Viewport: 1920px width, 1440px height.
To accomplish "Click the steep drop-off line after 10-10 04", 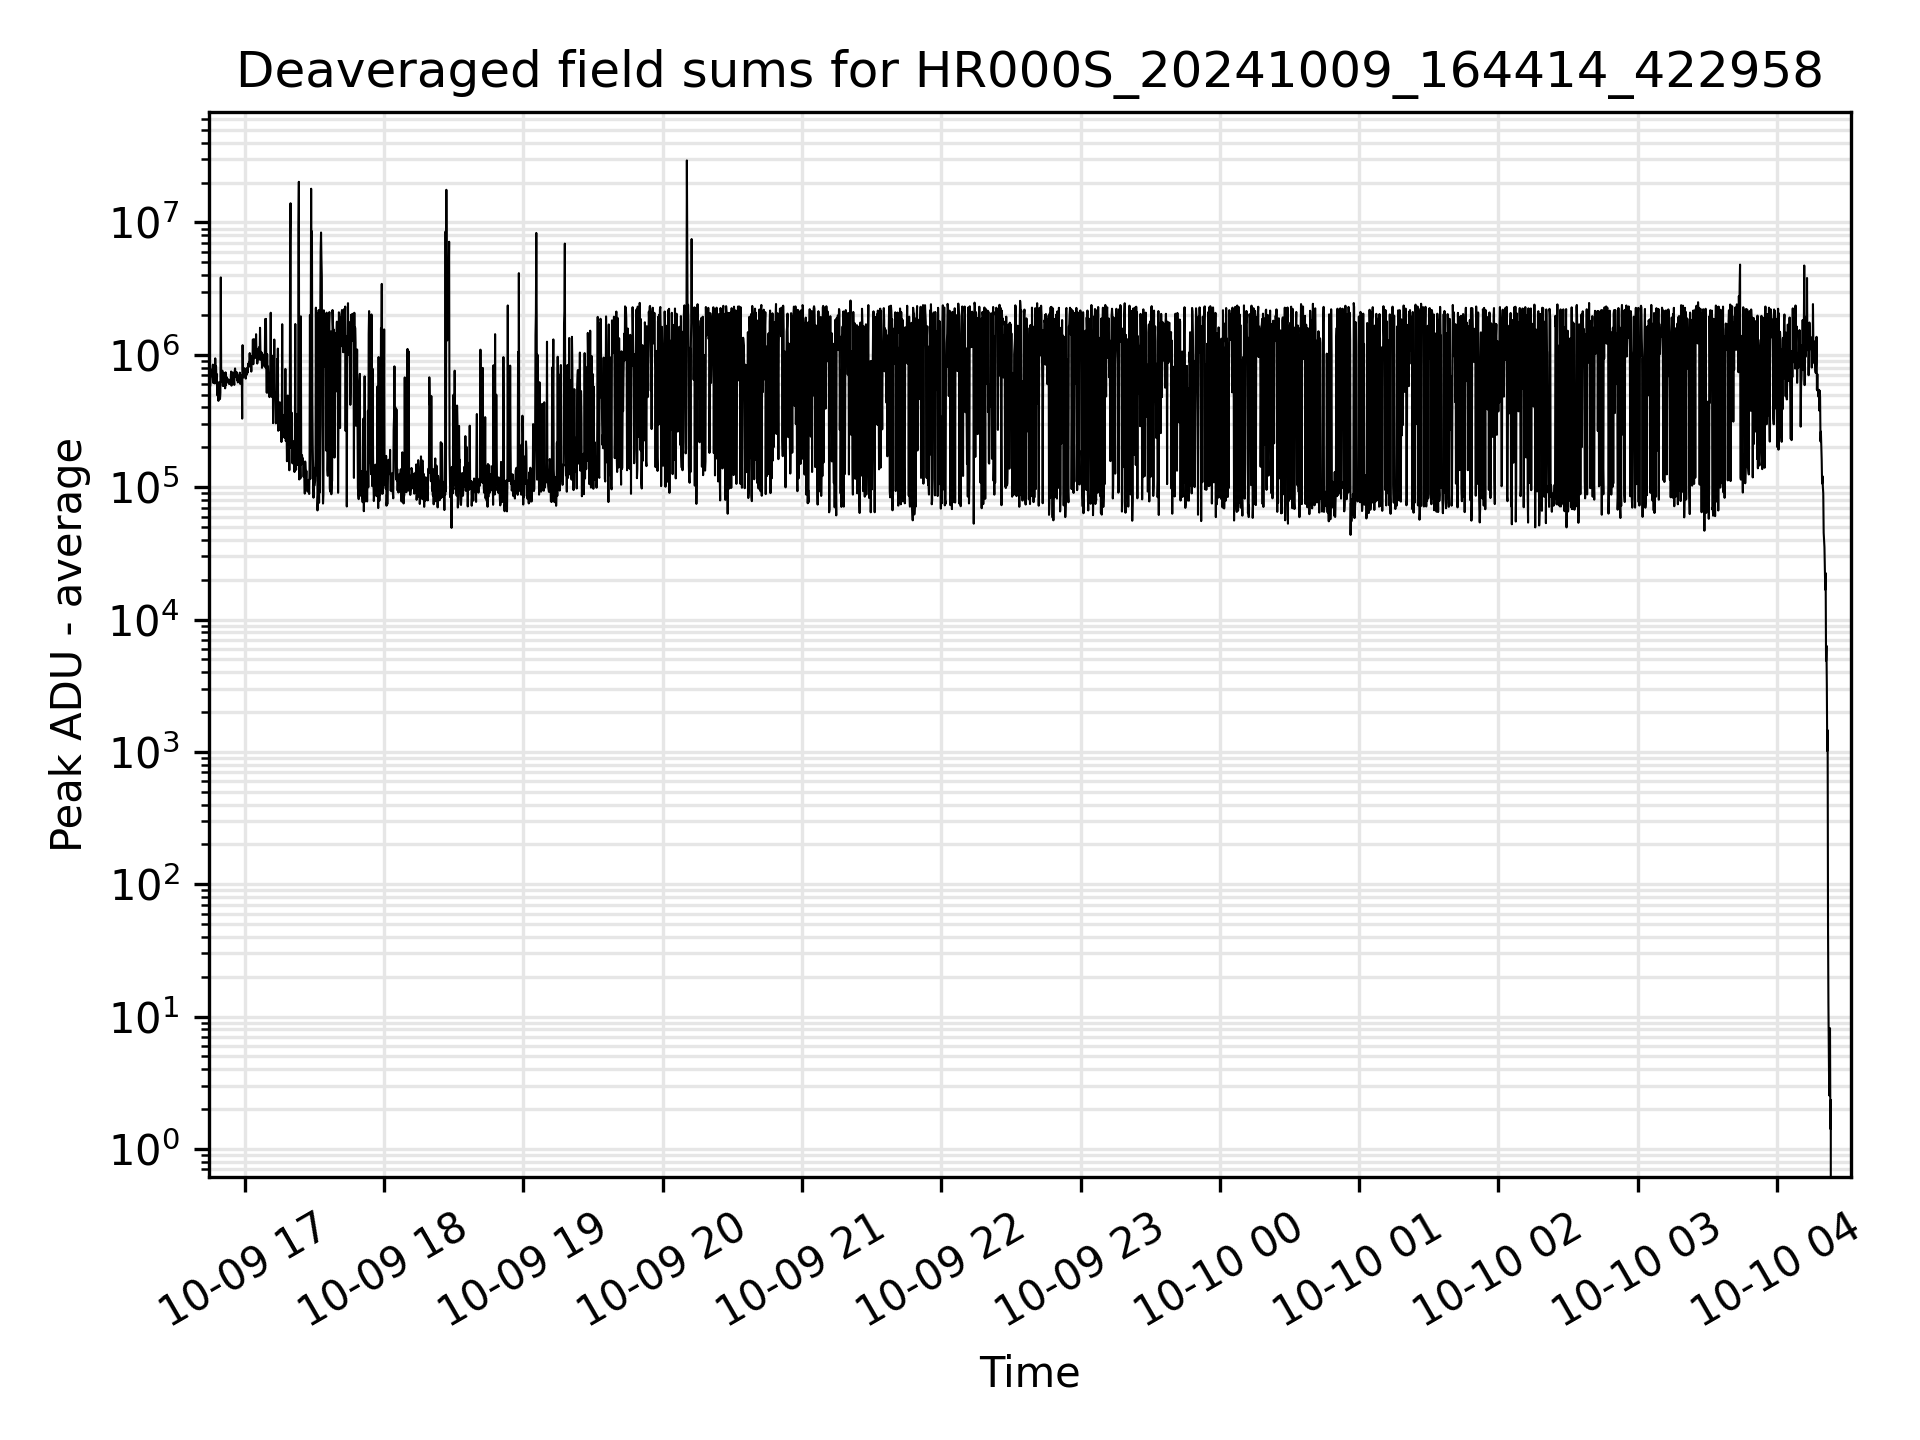I will [x=1826, y=760].
